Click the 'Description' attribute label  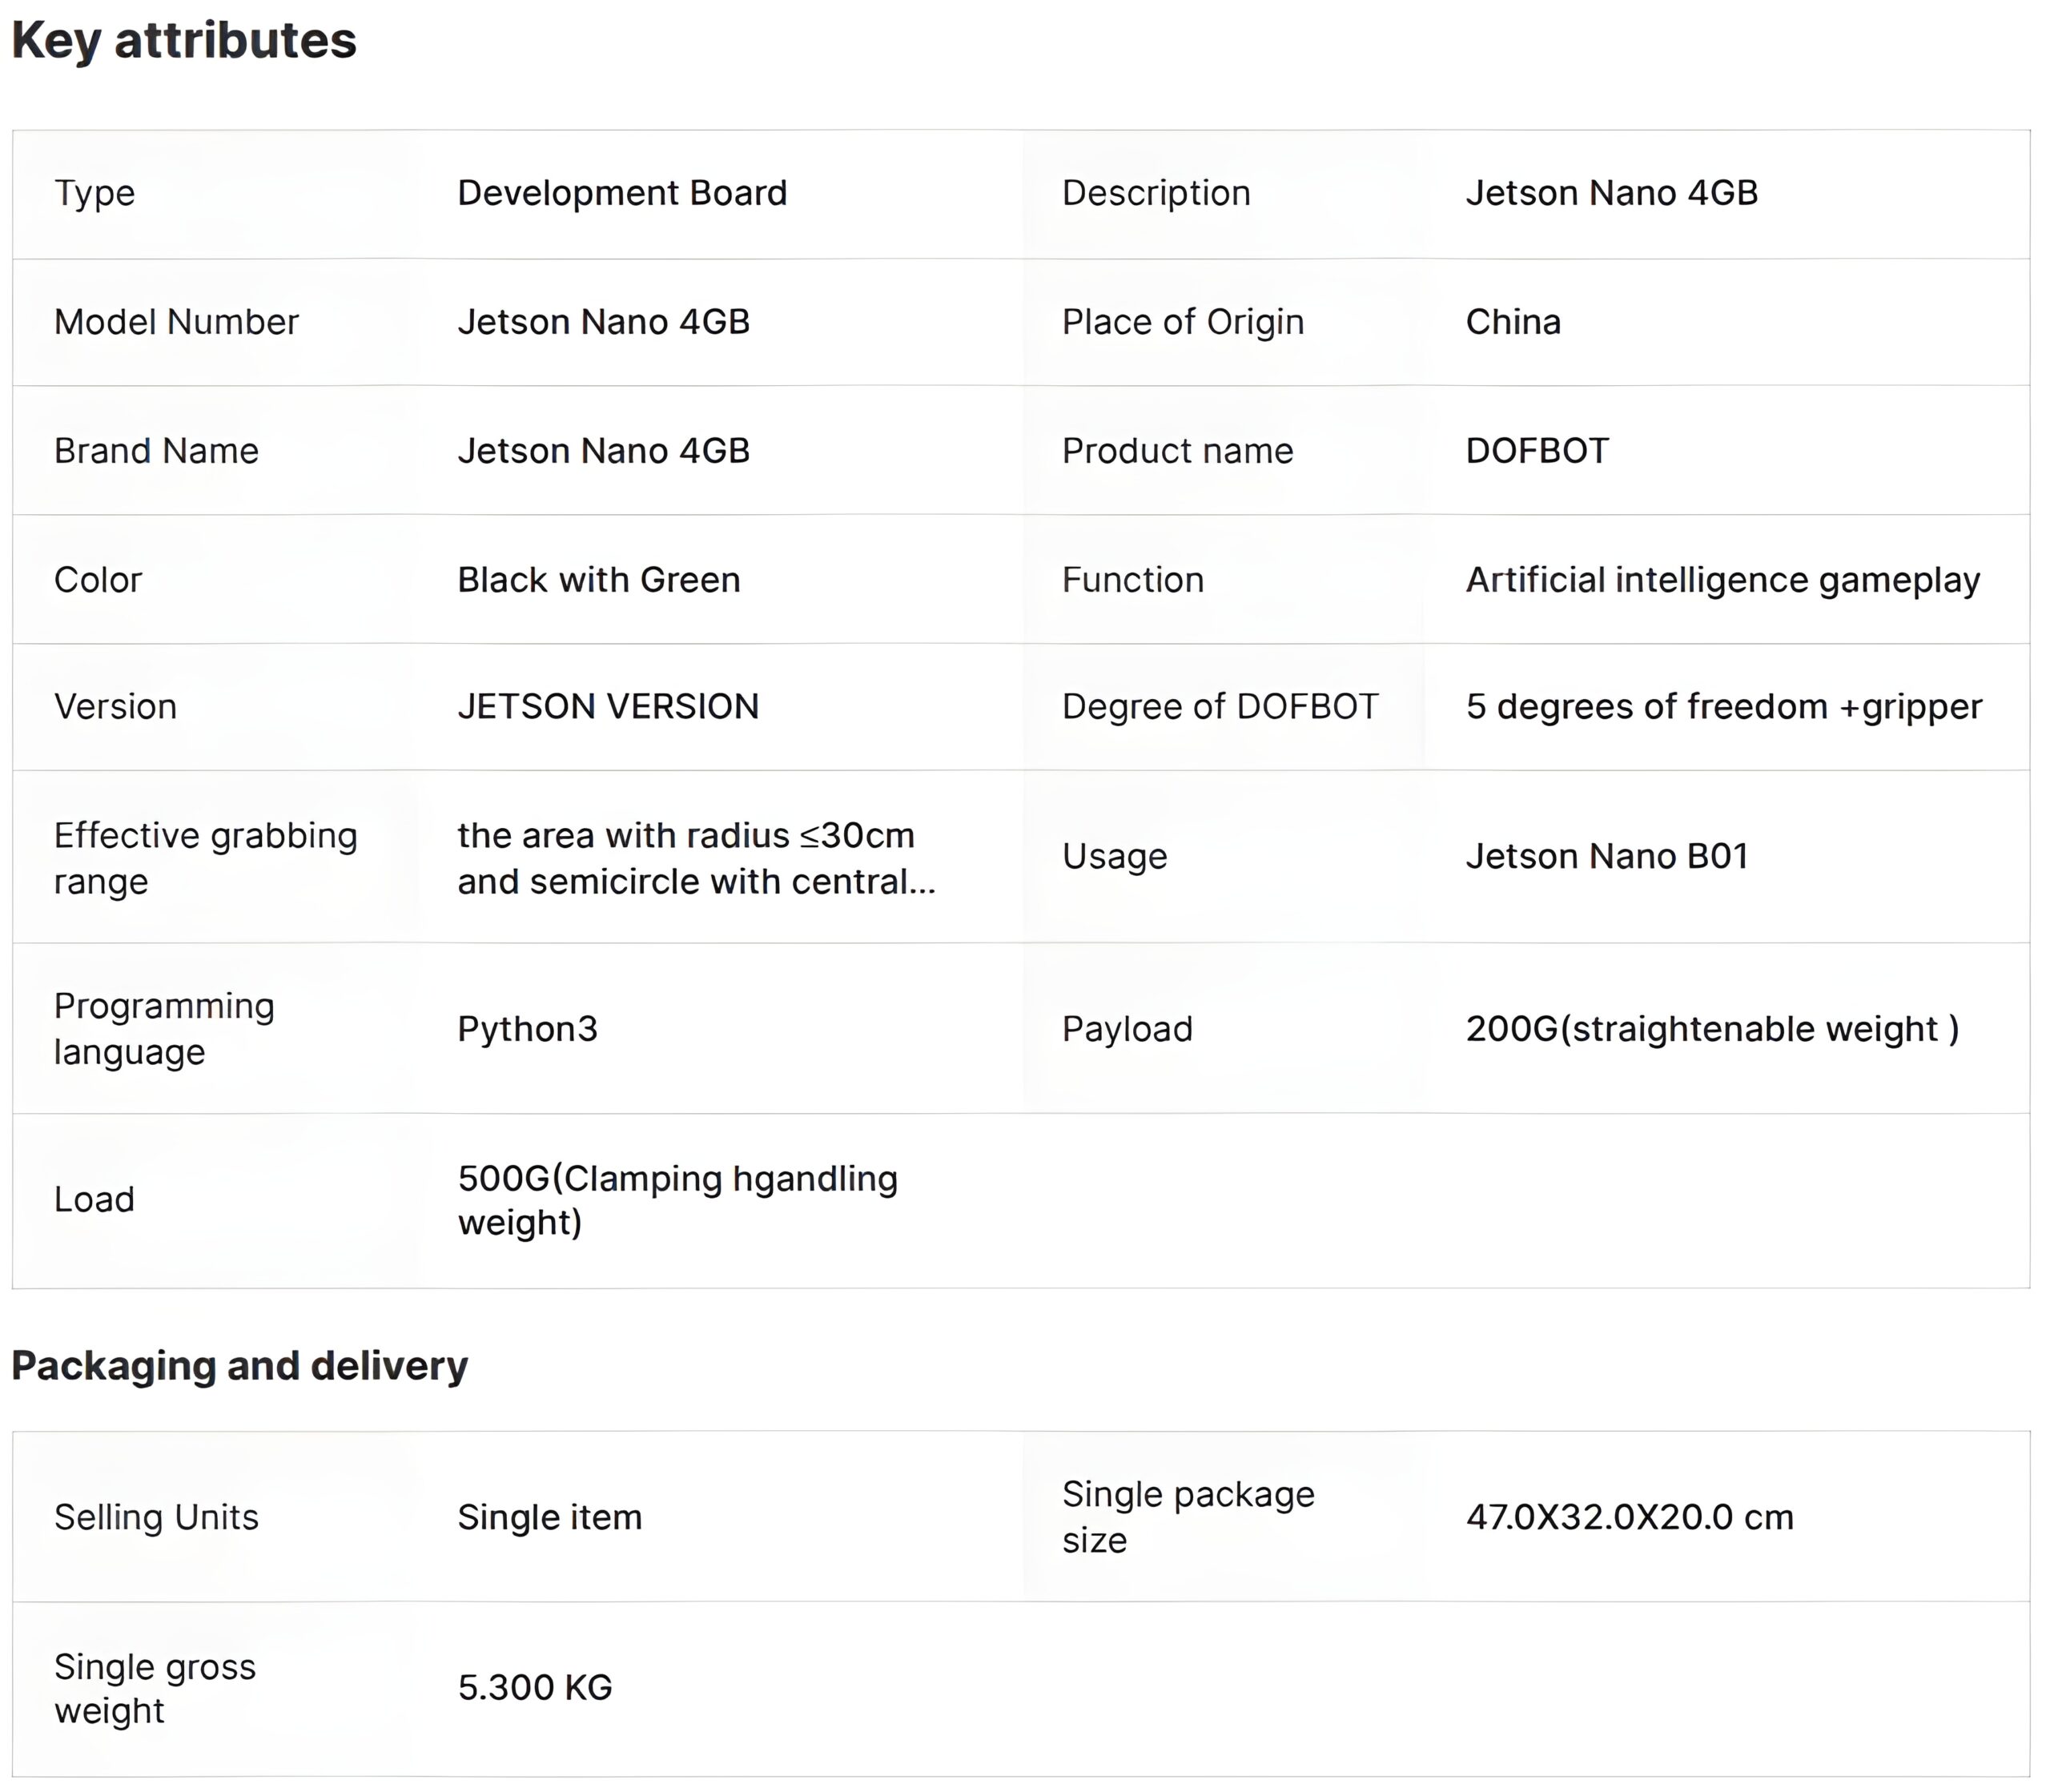click(1156, 193)
